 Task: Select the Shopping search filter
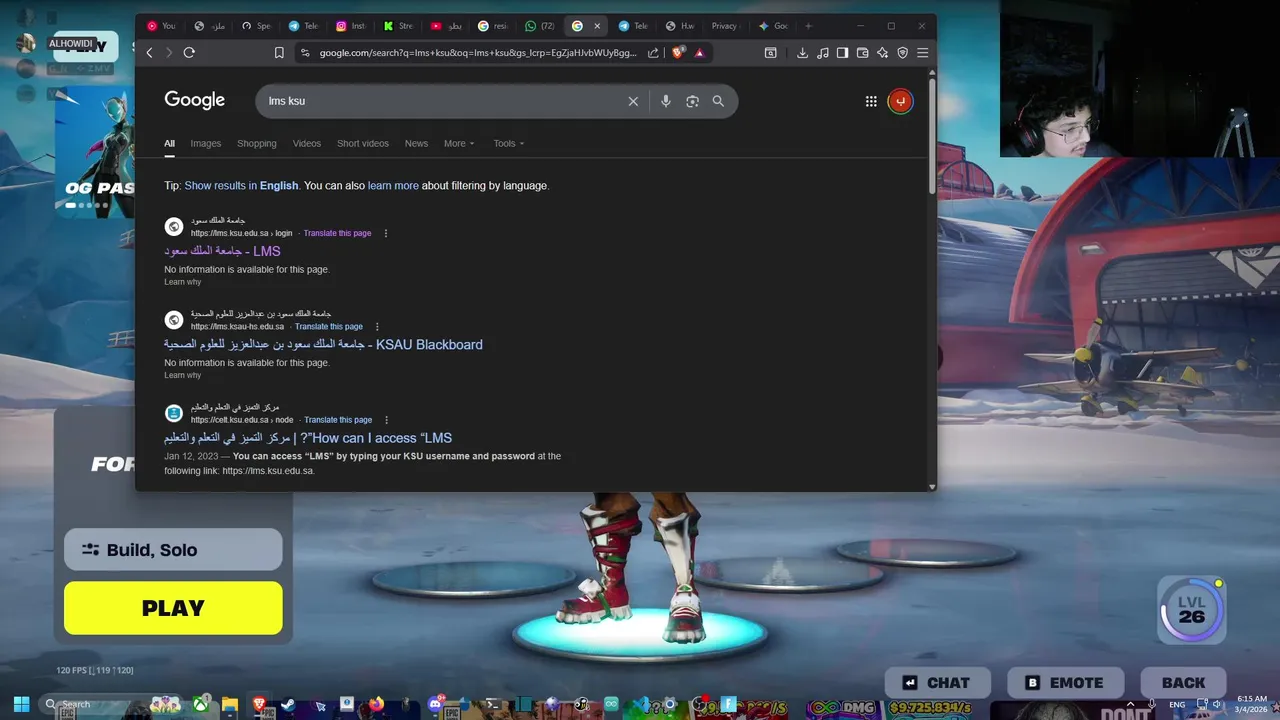pos(257,143)
